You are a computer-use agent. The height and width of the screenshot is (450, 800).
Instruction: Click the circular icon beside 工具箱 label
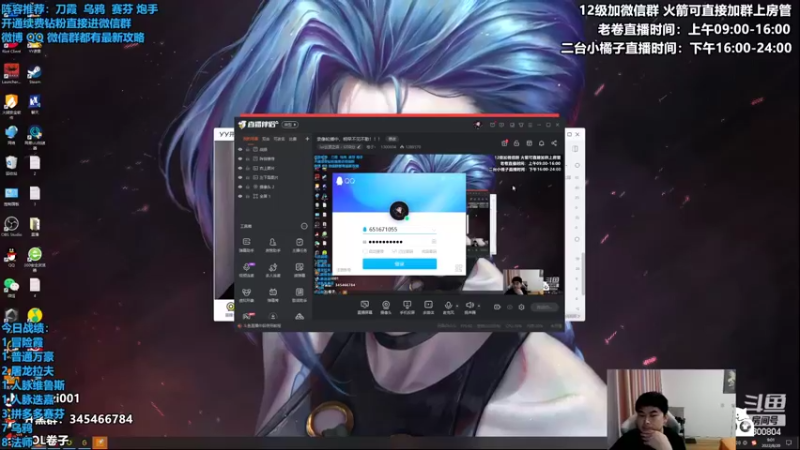coord(304,226)
